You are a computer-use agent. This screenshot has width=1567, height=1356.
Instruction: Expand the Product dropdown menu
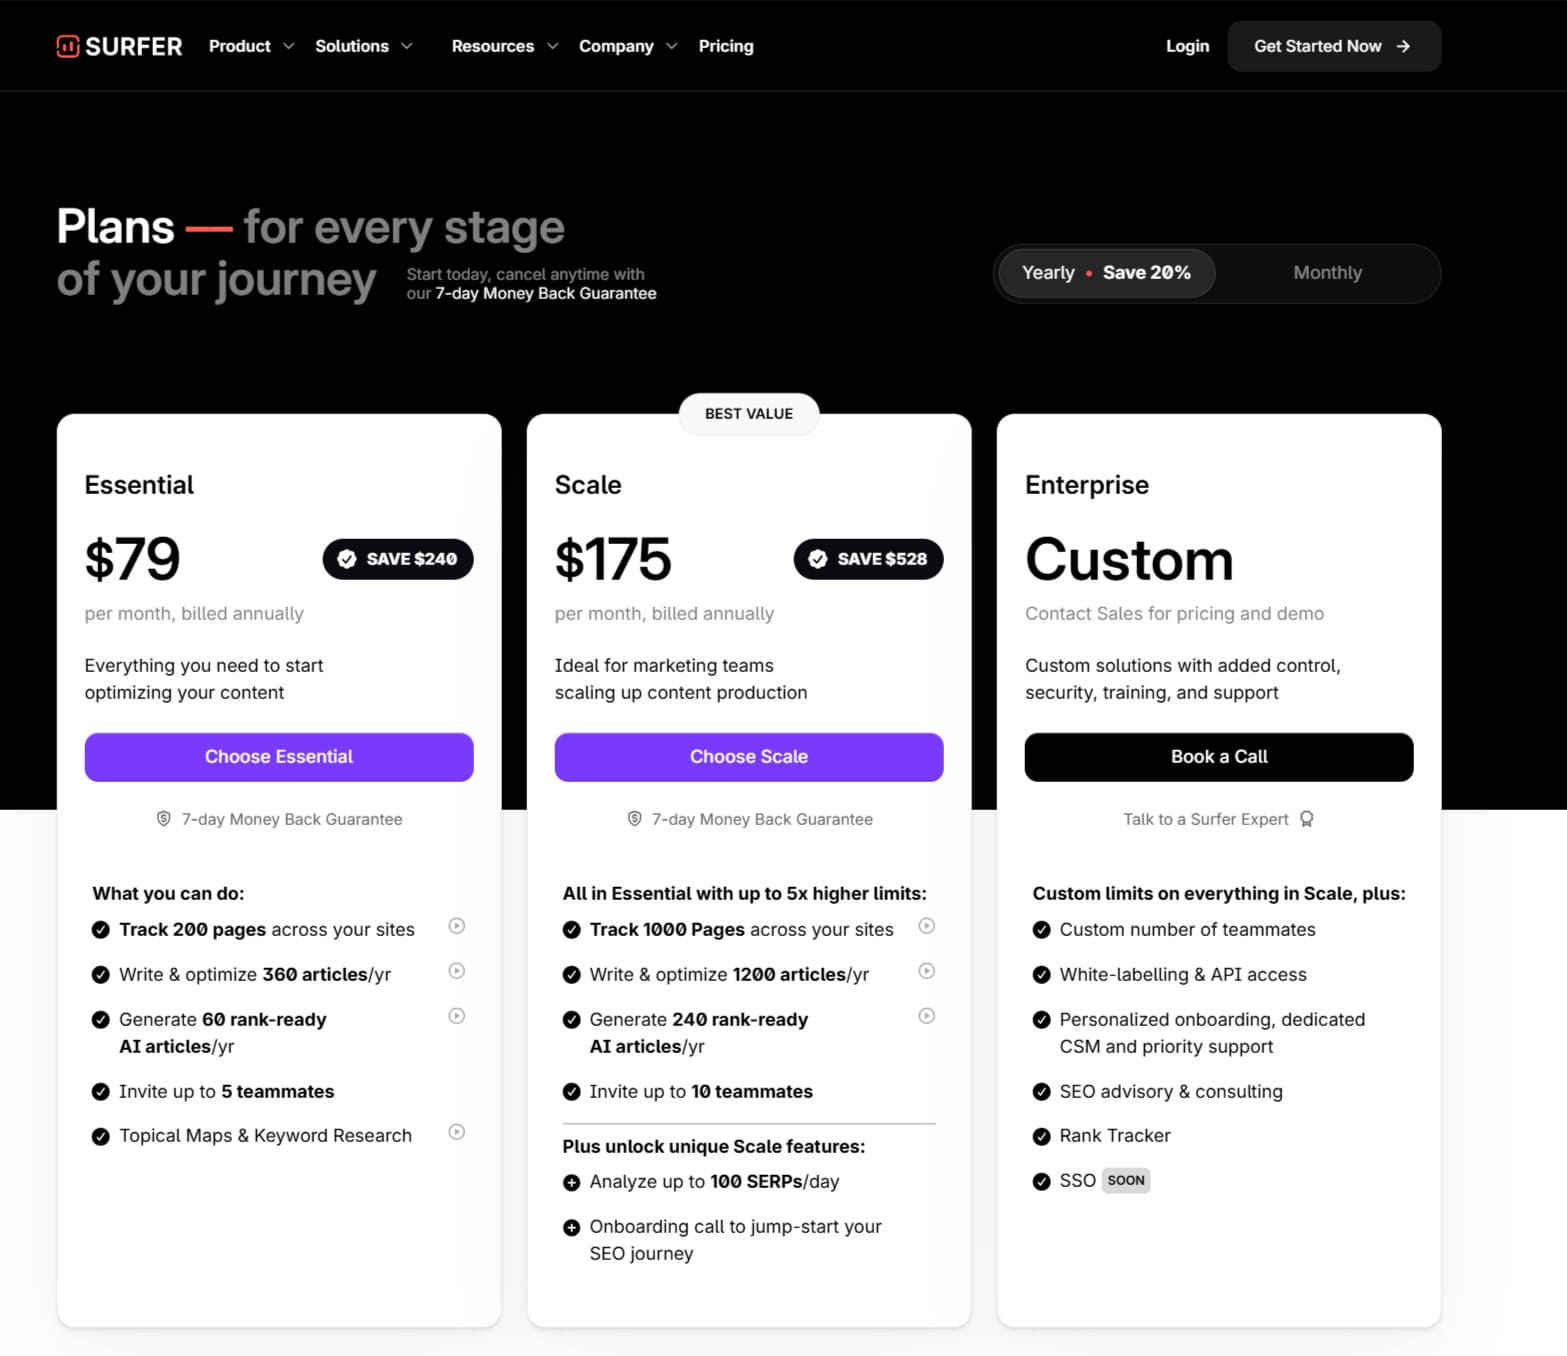(251, 46)
